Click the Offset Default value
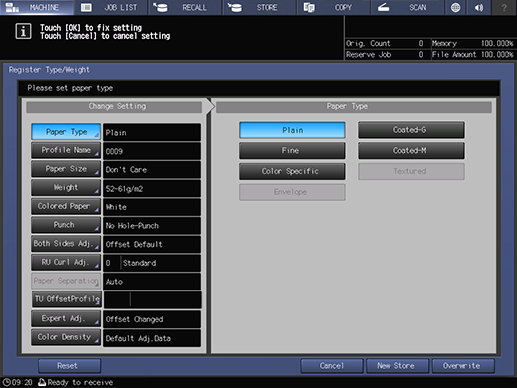517x388 pixels. (152, 244)
